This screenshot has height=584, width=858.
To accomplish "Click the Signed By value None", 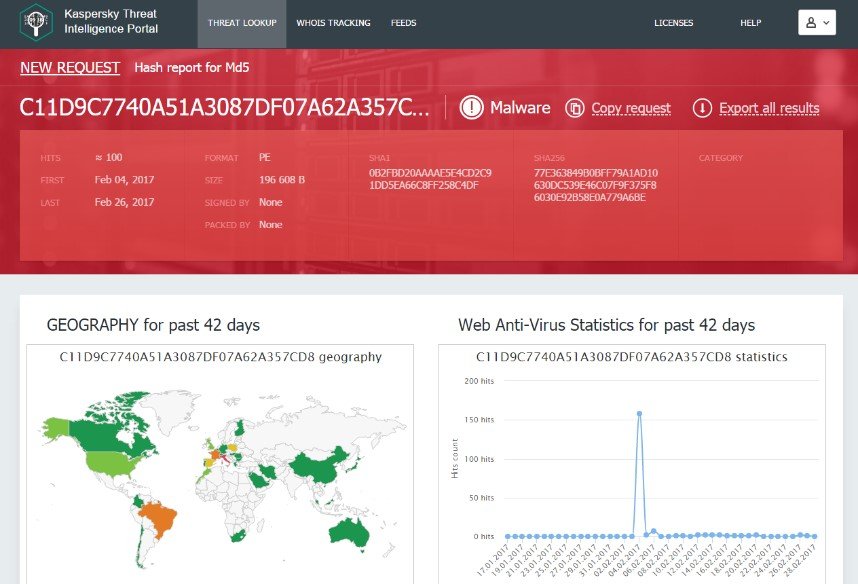I will click(271, 202).
